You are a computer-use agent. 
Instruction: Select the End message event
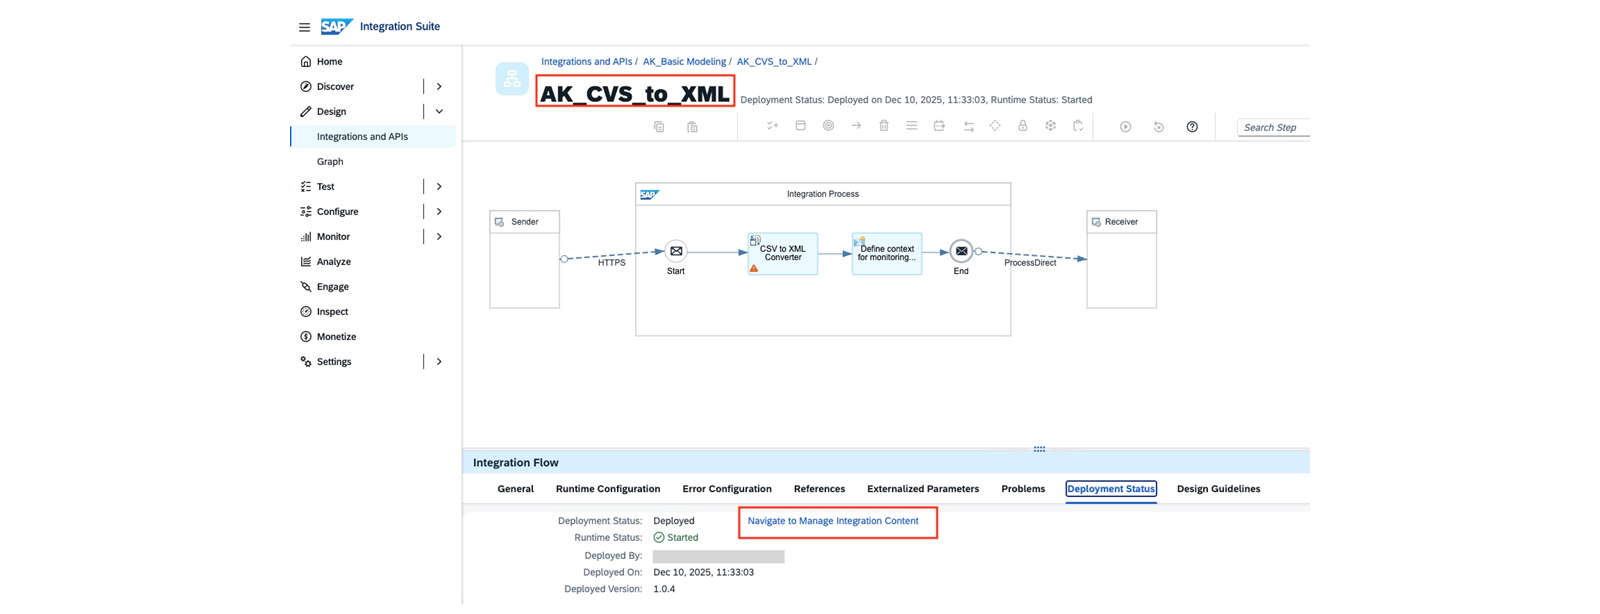(x=961, y=251)
